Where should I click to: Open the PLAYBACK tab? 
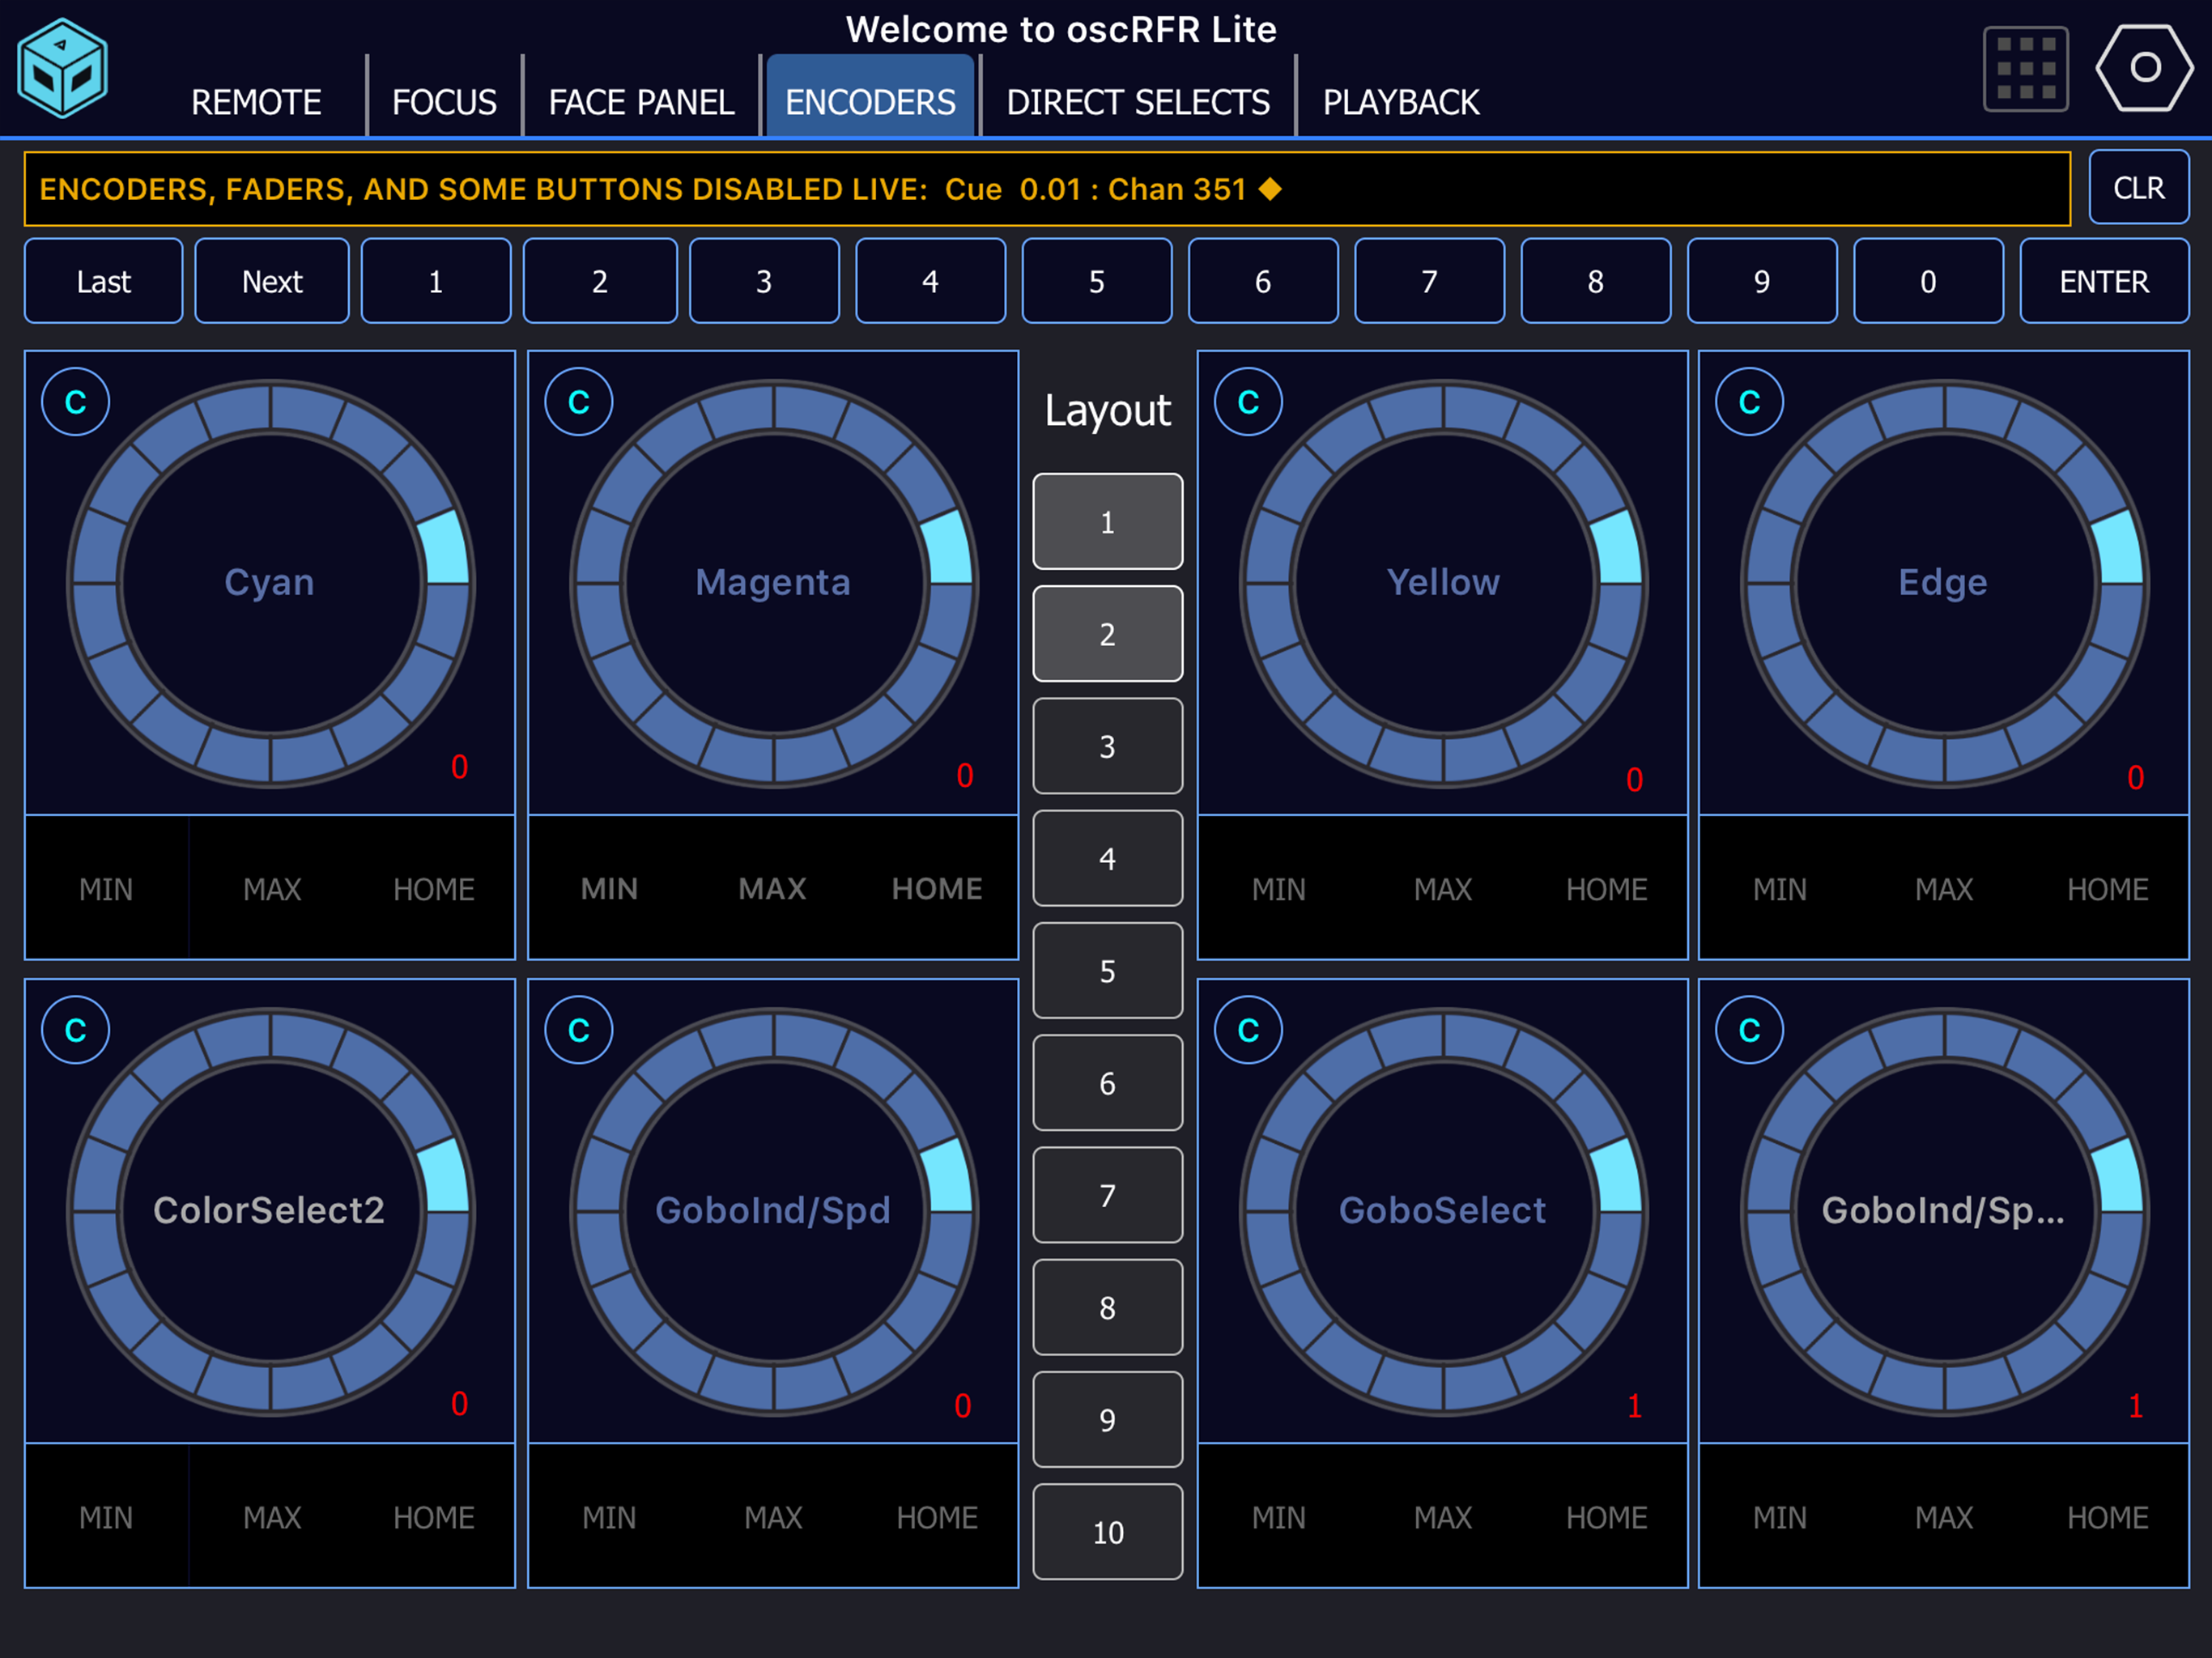pos(1400,102)
